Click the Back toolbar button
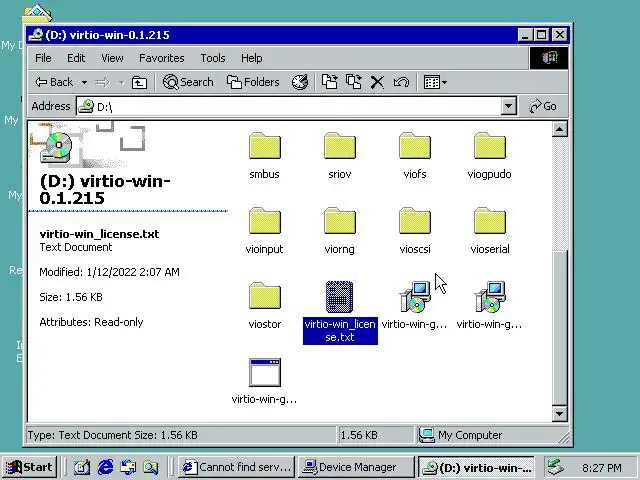This screenshot has height=480, width=640. [x=54, y=82]
